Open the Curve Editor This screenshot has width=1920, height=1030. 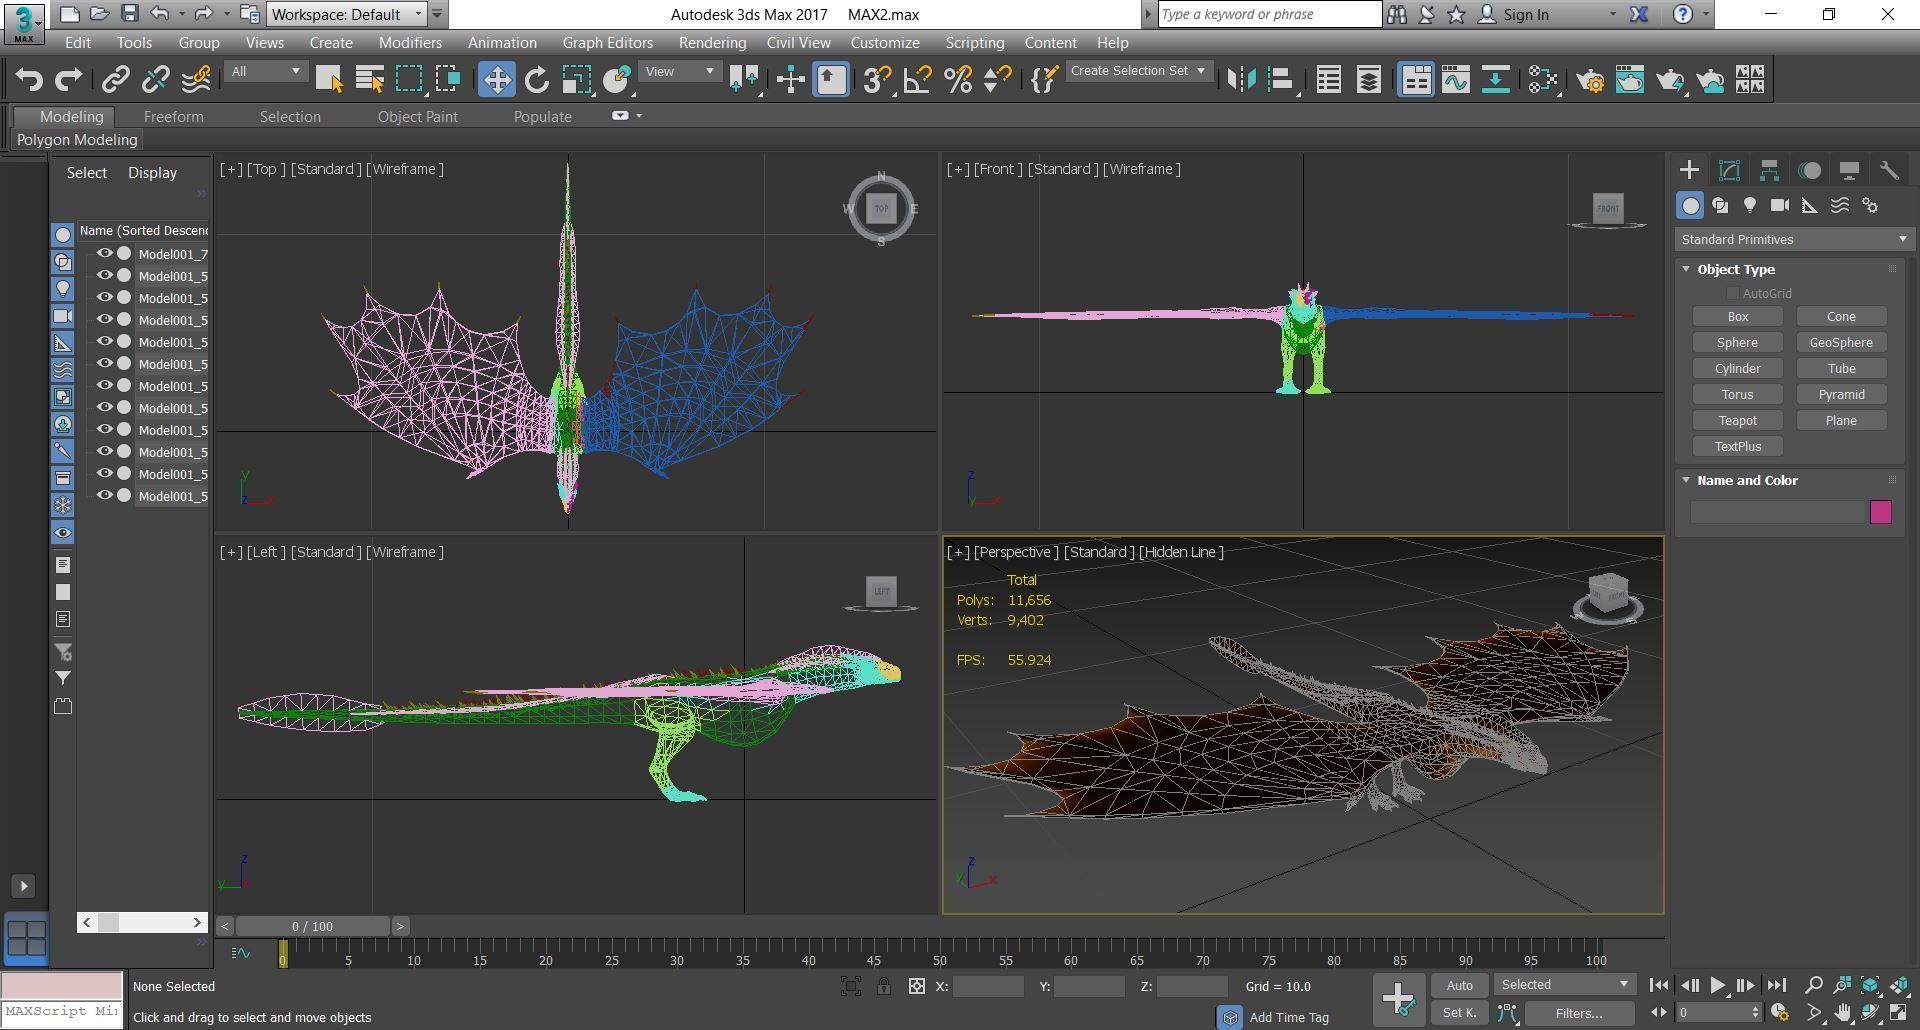[x=1456, y=80]
